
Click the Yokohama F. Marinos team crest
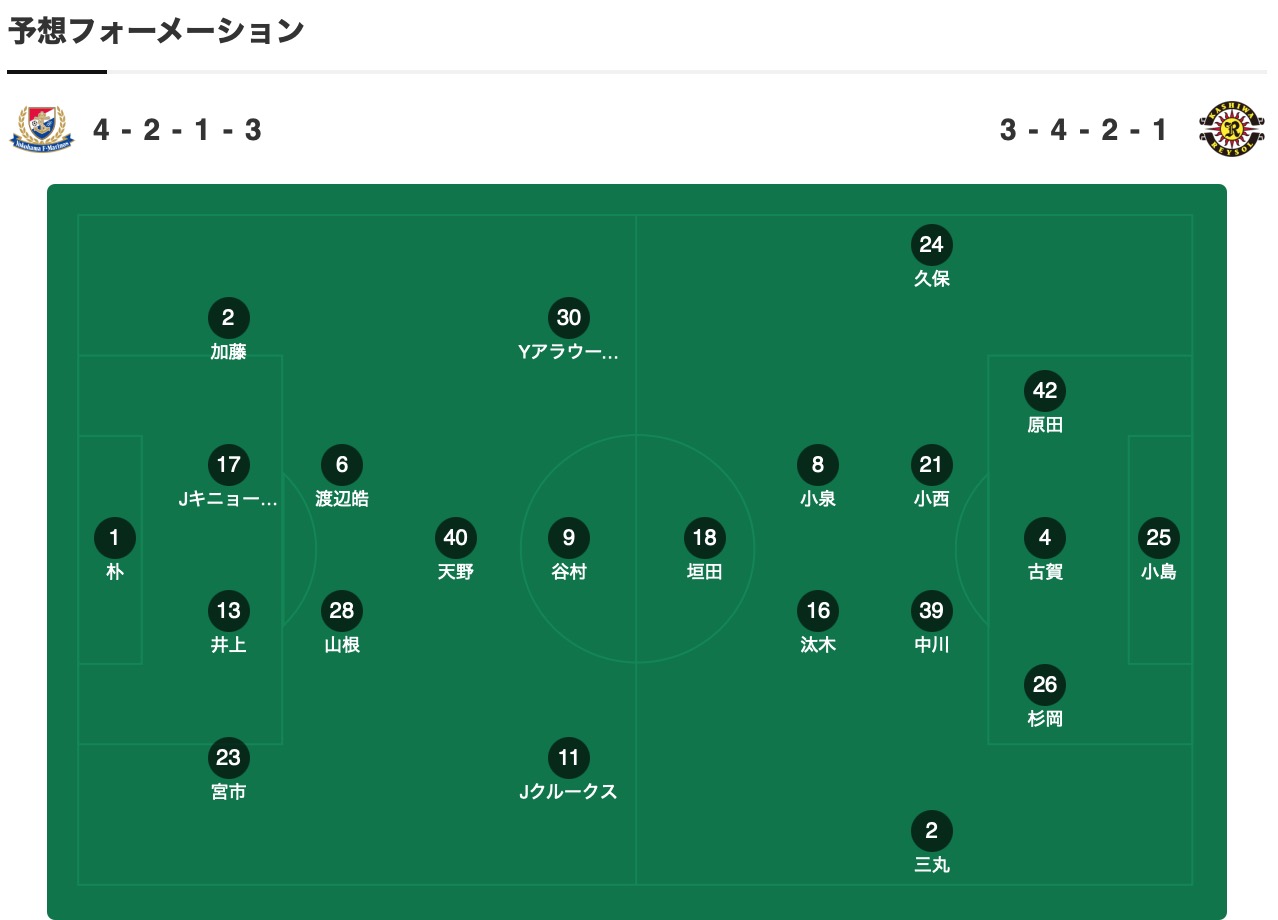[42, 130]
